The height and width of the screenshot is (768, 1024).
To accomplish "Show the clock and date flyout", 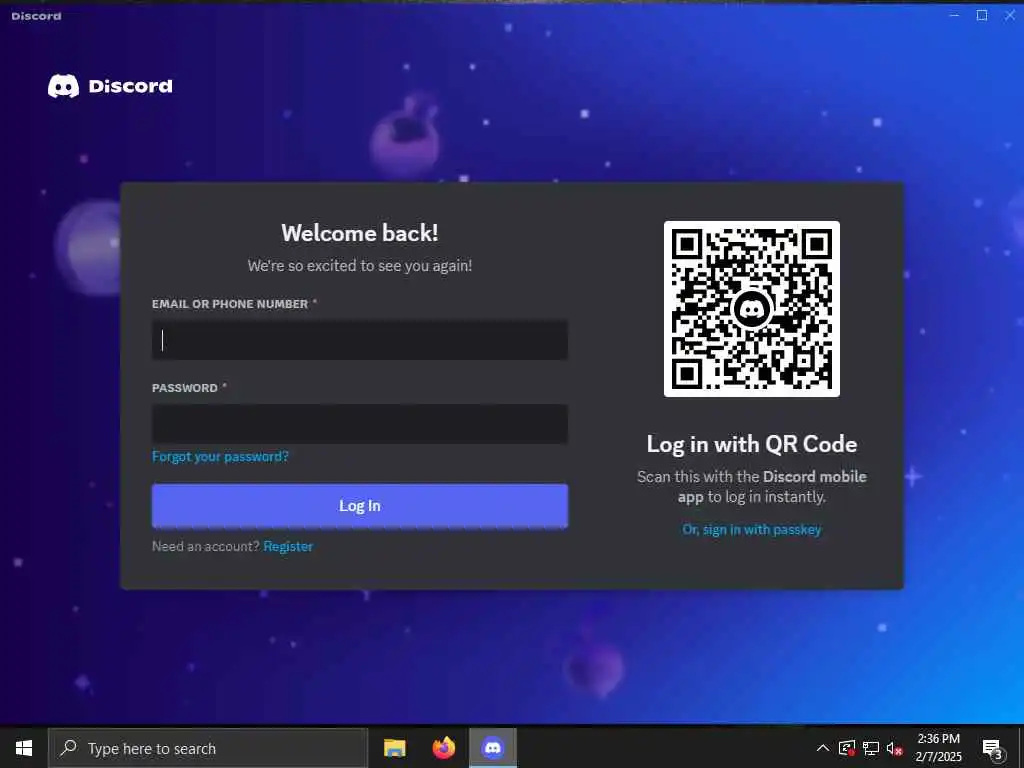I will coord(938,748).
